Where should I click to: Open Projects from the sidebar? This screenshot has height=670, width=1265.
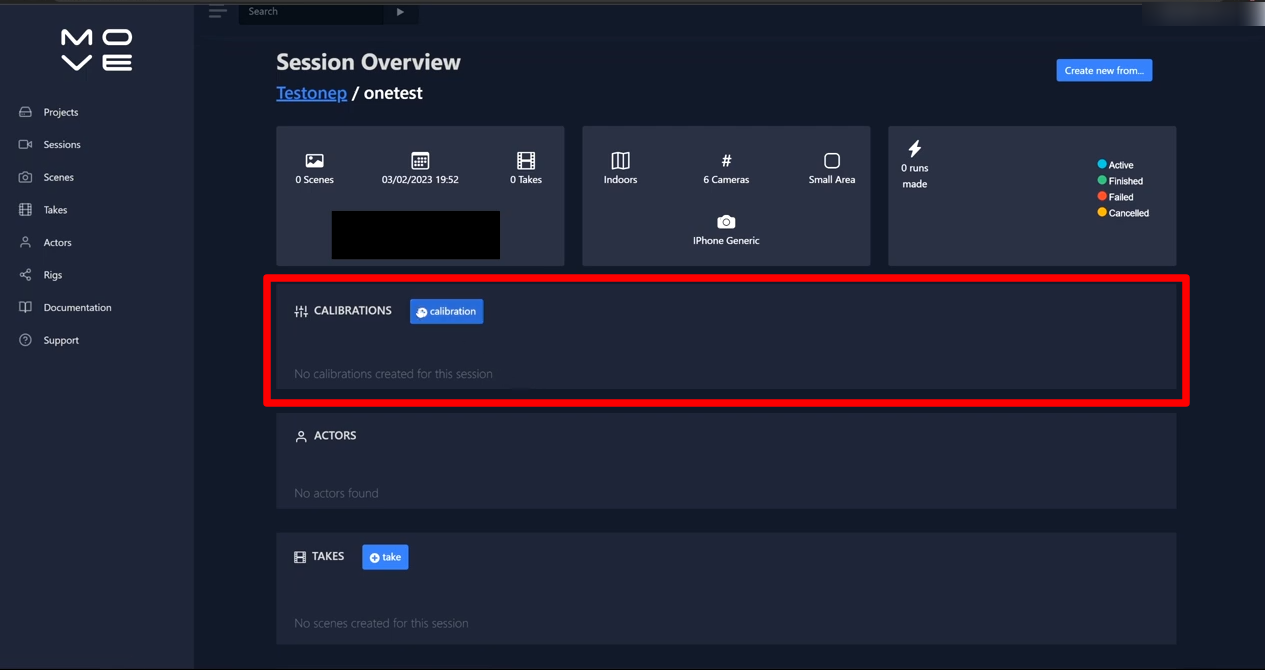point(61,112)
